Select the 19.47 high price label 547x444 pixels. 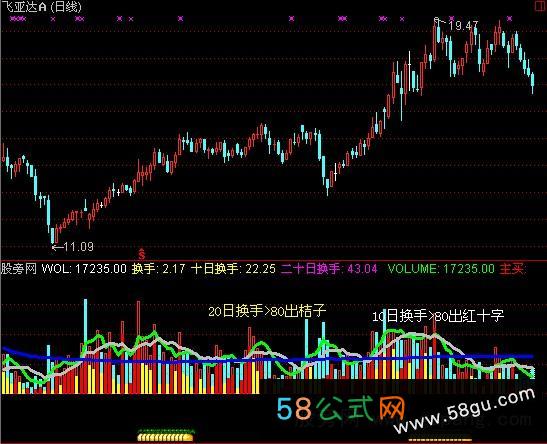click(x=463, y=25)
